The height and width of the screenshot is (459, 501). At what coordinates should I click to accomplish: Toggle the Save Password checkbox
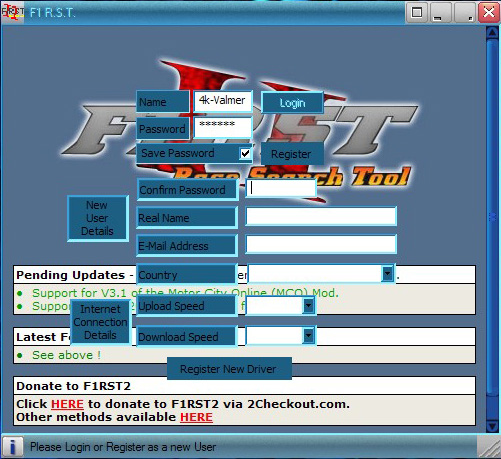tap(245, 153)
